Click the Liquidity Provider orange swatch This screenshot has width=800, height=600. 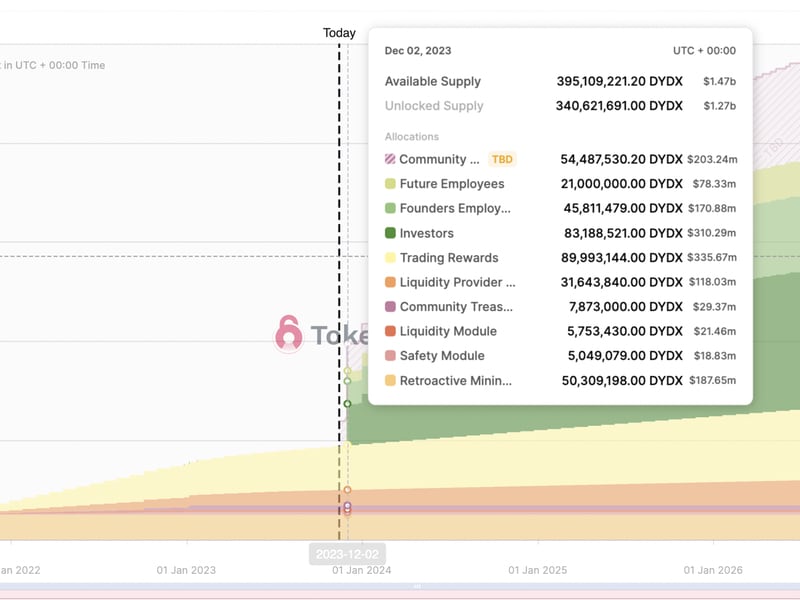(390, 282)
